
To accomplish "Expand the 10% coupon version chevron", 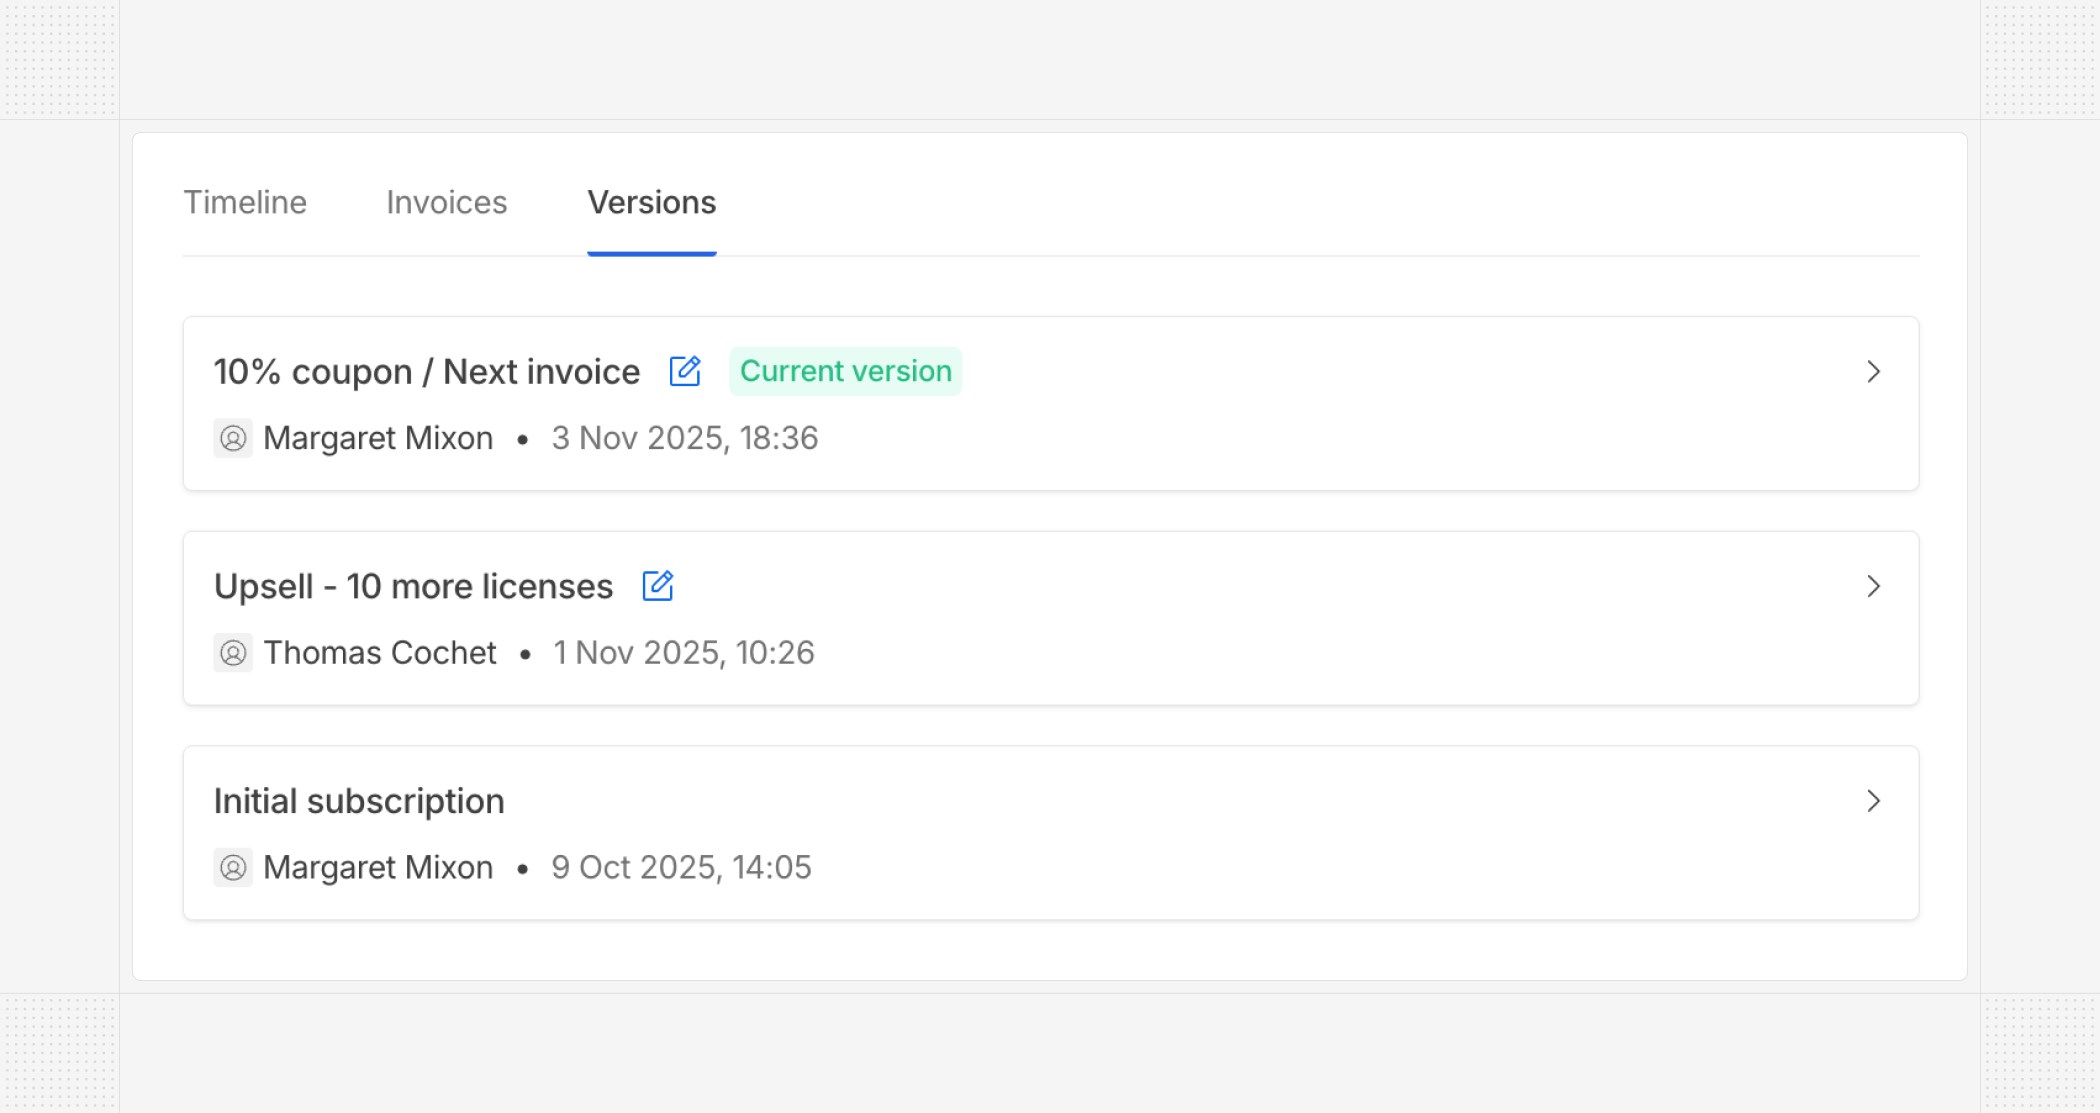I will [x=1873, y=372].
